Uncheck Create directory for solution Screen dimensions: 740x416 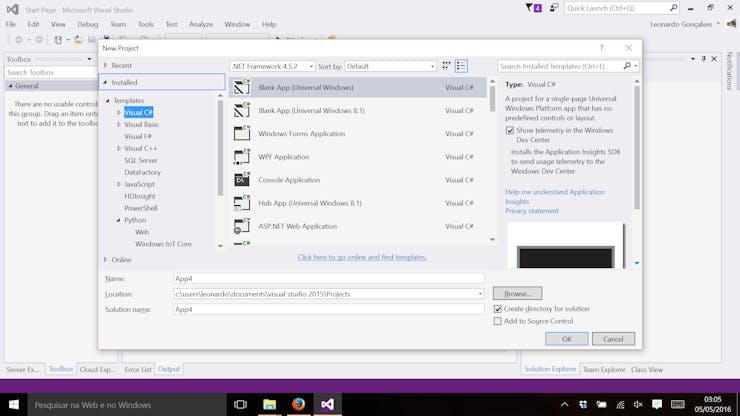coord(497,309)
